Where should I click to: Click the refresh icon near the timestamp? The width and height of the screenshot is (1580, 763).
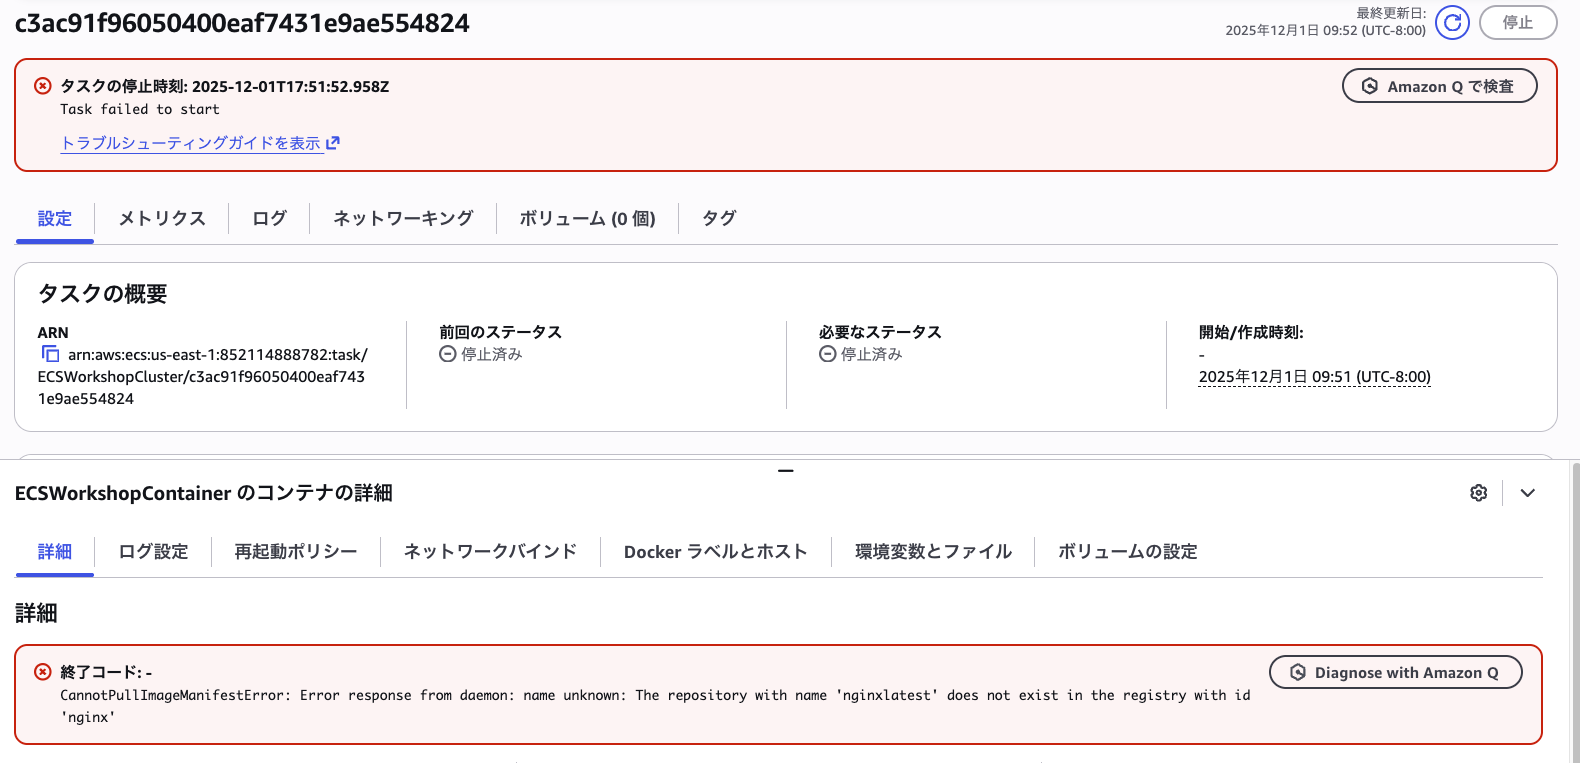point(1452,22)
